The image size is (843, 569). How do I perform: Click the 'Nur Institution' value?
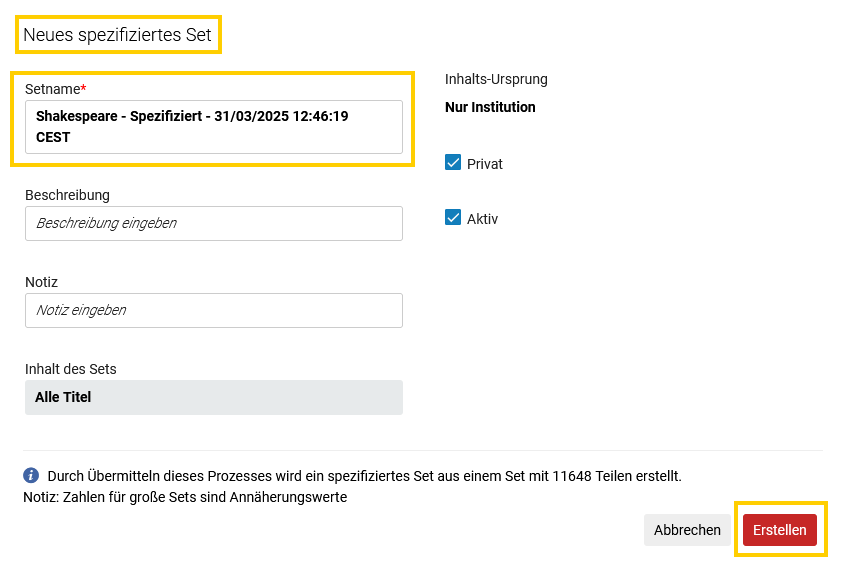(490, 107)
